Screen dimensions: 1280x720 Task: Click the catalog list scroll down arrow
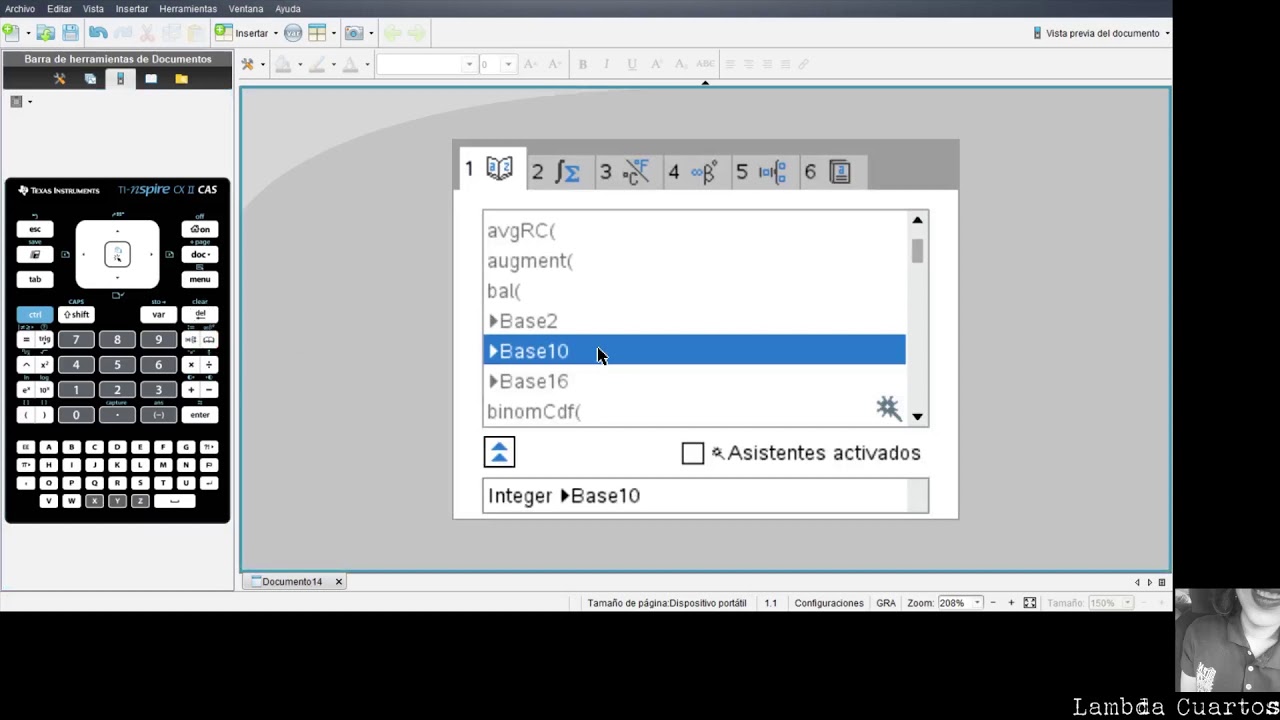tap(917, 416)
